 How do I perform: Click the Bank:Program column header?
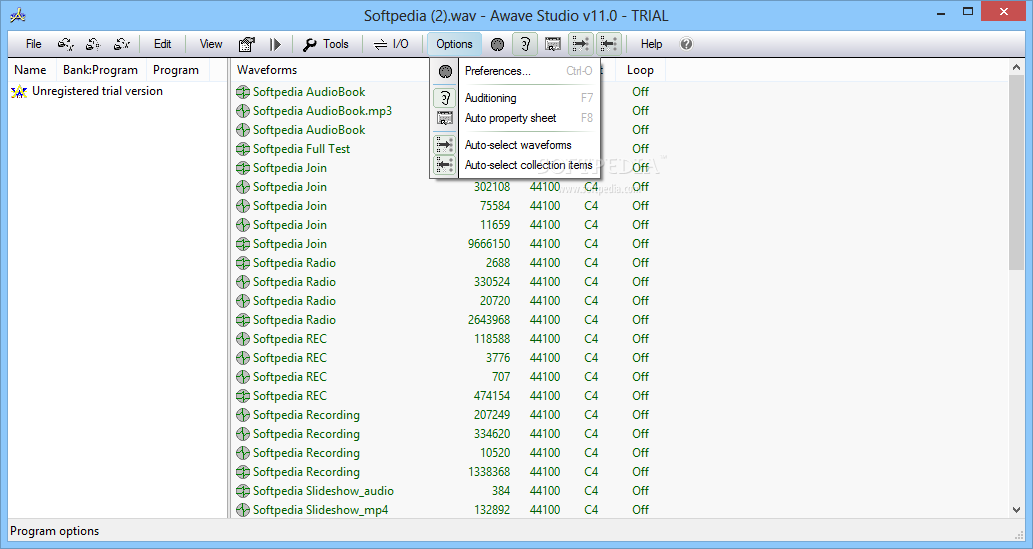click(x=100, y=70)
